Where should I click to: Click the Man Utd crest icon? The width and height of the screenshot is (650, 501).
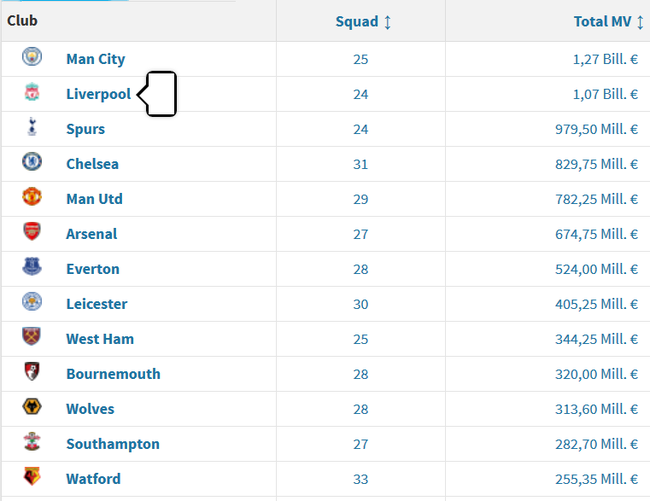(32, 197)
